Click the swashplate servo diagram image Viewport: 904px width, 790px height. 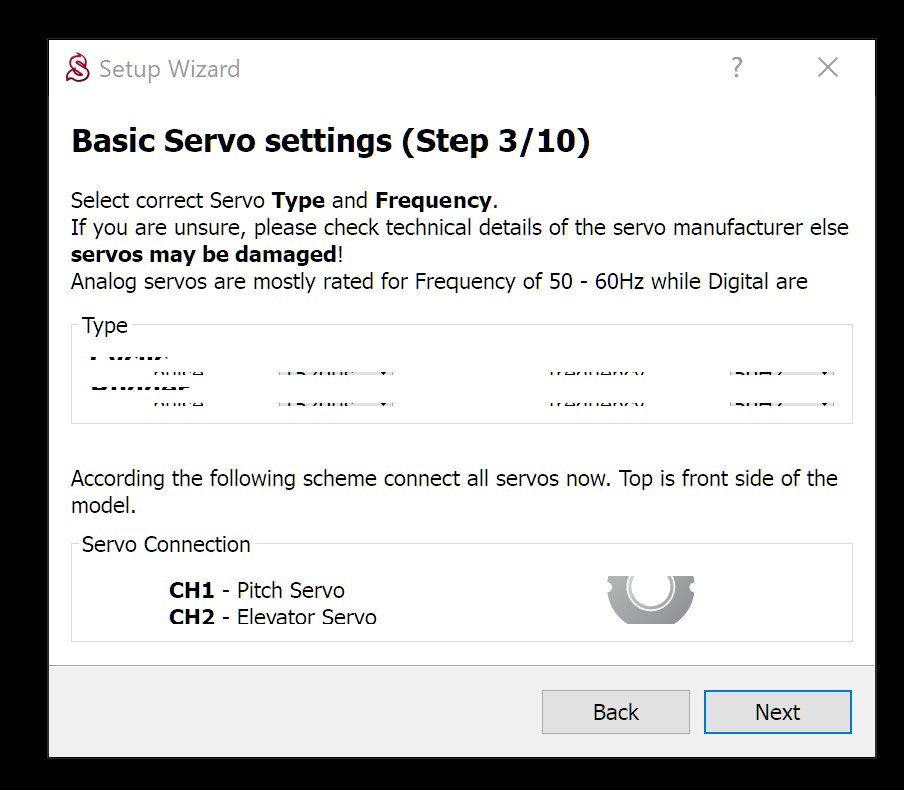pyautogui.click(x=650, y=597)
